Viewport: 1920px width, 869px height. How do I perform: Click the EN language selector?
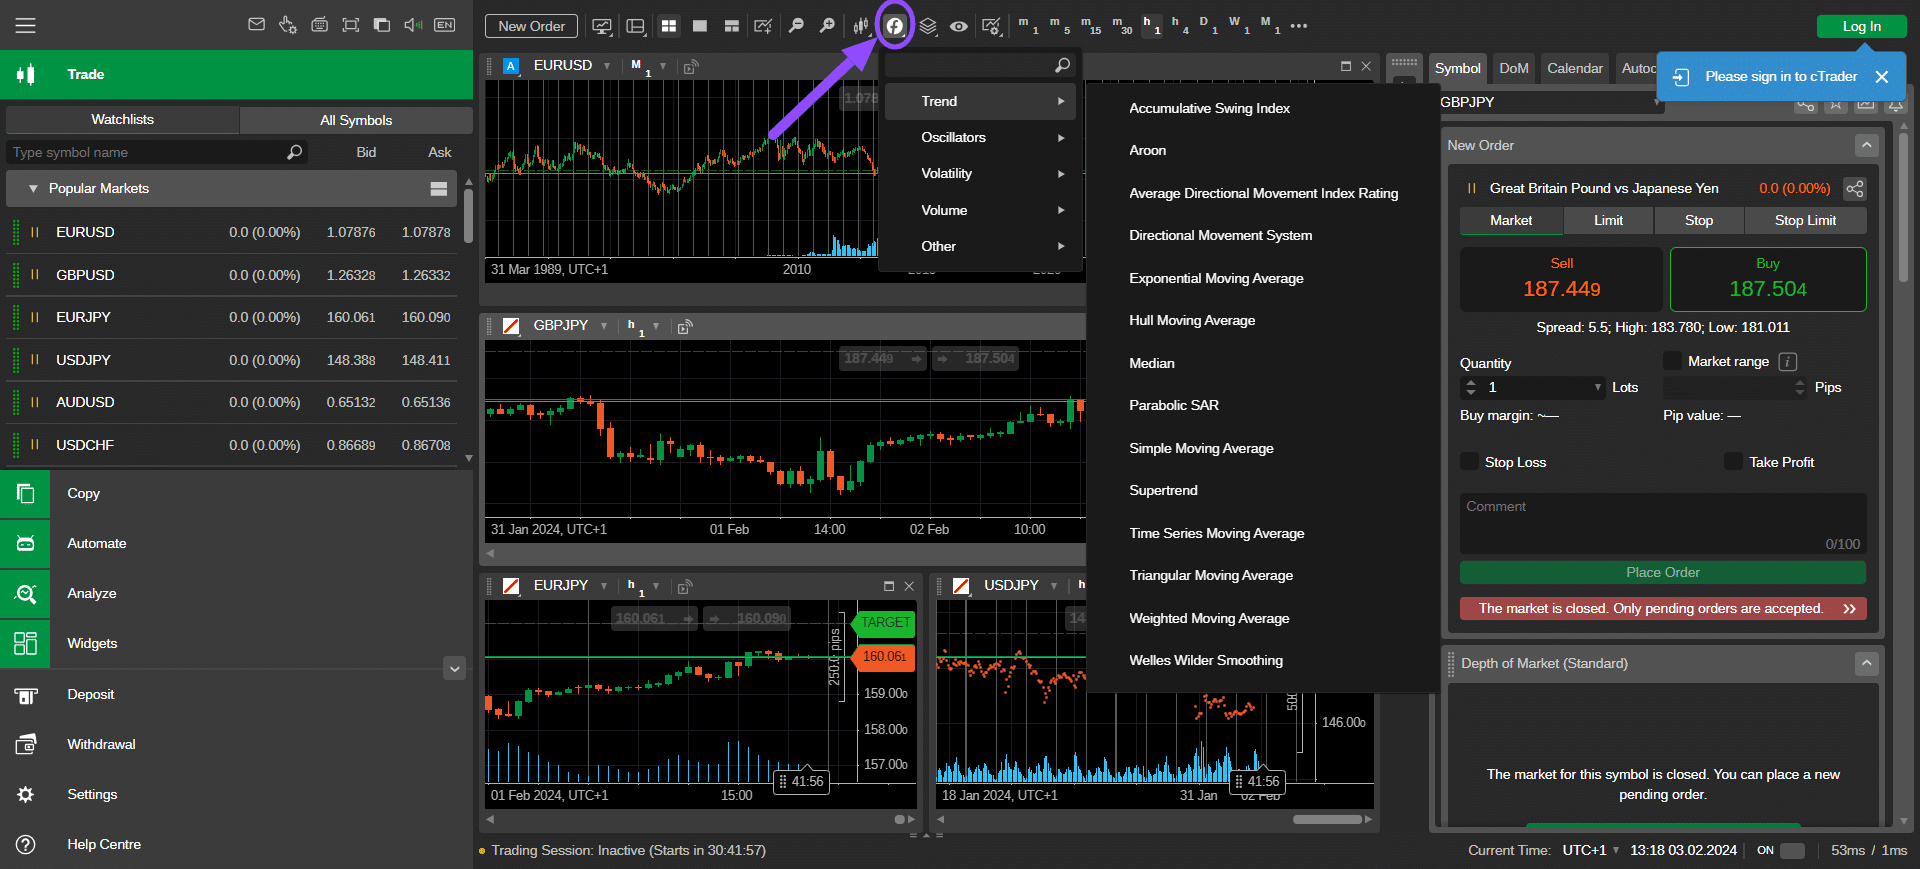tap(445, 25)
